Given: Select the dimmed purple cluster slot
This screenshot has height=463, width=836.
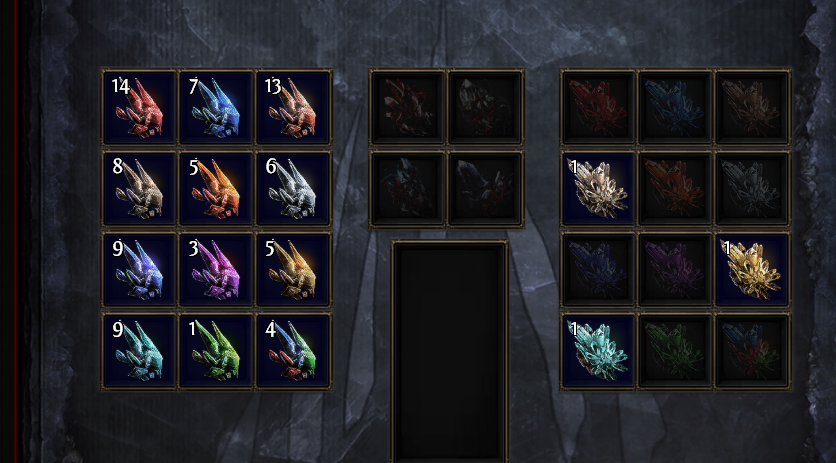Looking at the screenshot, I should click(x=675, y=270).
